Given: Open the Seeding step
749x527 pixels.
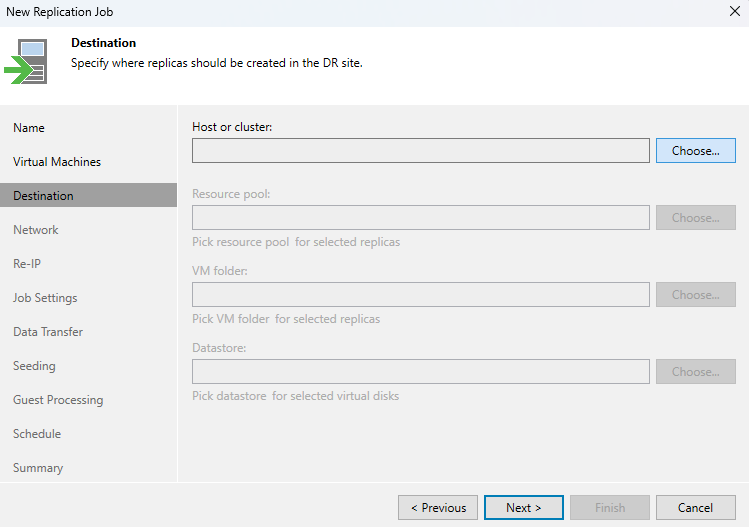Looking at the screenshot, I should point(34,366).
